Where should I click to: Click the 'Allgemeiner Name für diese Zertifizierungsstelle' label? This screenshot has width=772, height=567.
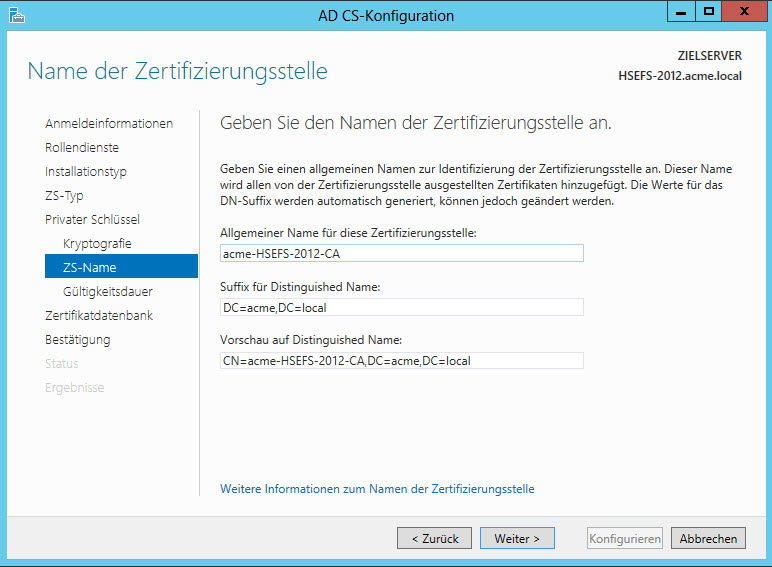(348, 233)
